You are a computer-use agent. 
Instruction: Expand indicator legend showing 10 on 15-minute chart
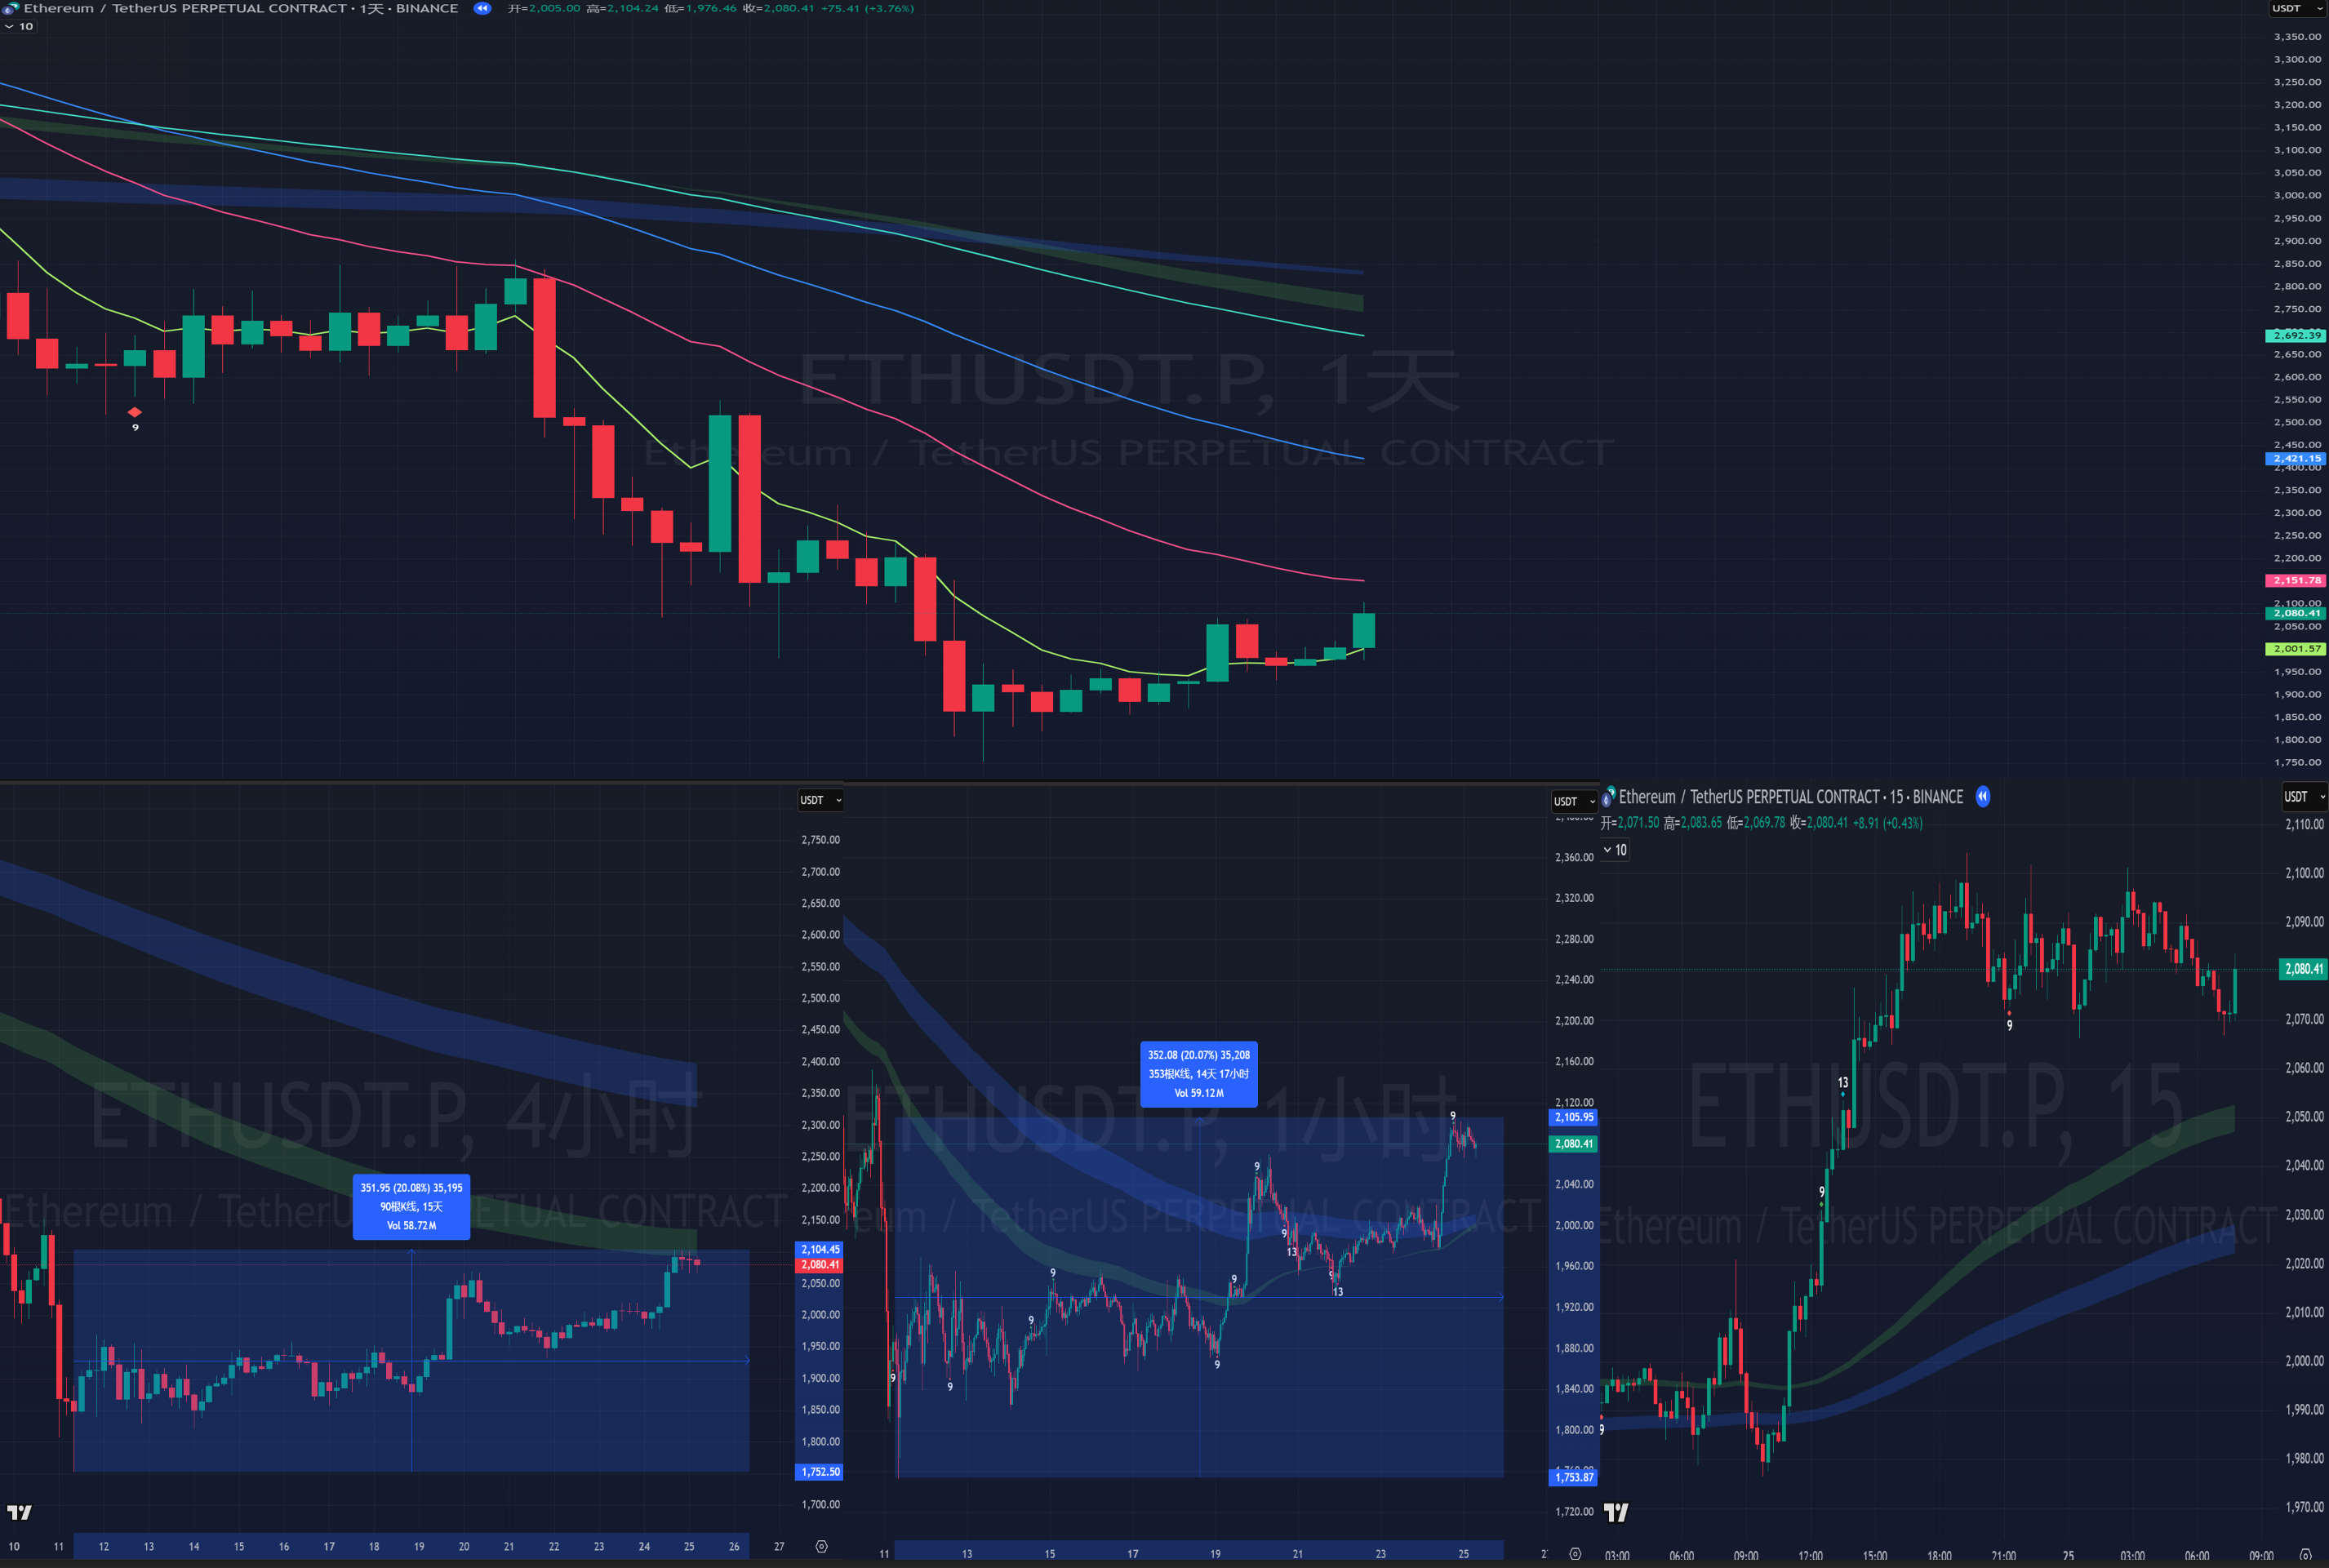[x=1615, y=850]
